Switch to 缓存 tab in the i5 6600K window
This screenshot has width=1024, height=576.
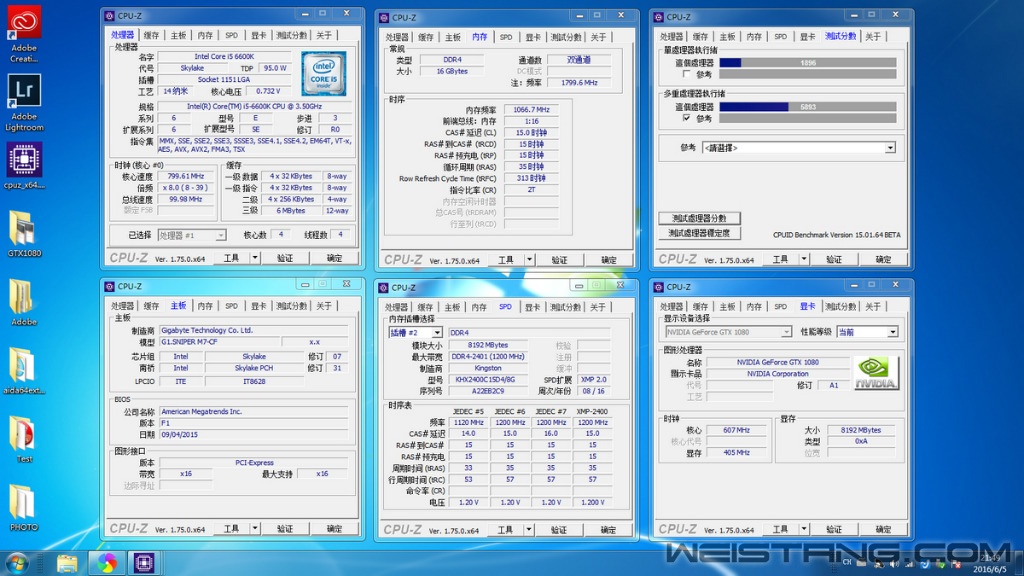(x=152, y=35)
